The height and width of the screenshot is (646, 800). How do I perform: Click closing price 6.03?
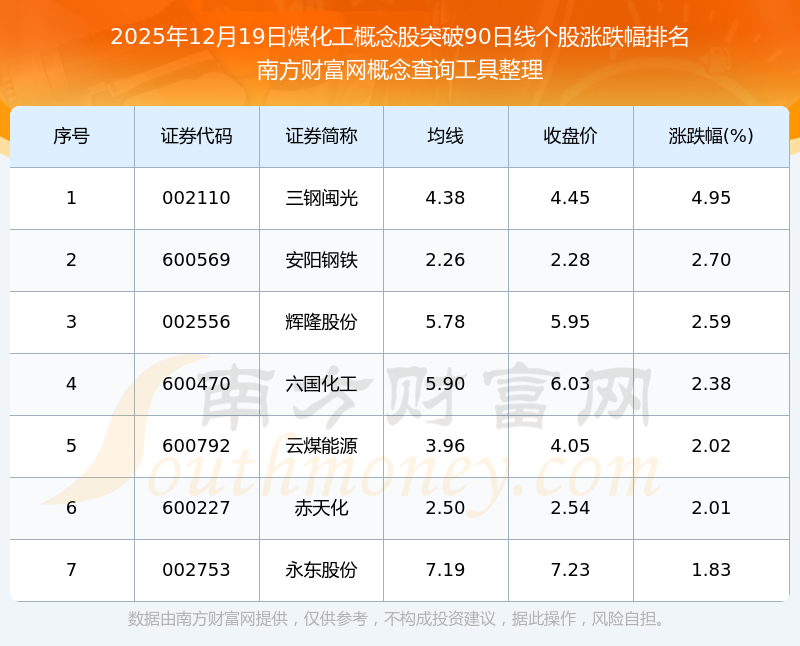pos(570,384)
